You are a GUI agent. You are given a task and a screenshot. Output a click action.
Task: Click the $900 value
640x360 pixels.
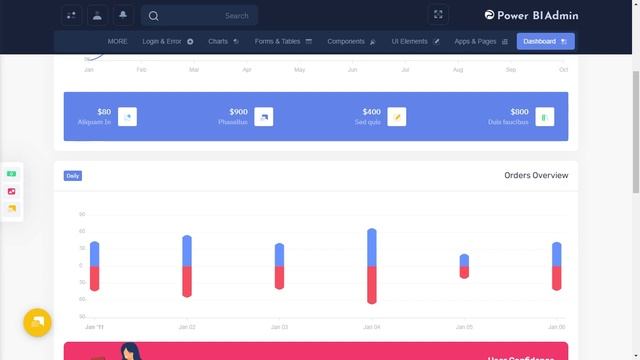pos(238,112)
